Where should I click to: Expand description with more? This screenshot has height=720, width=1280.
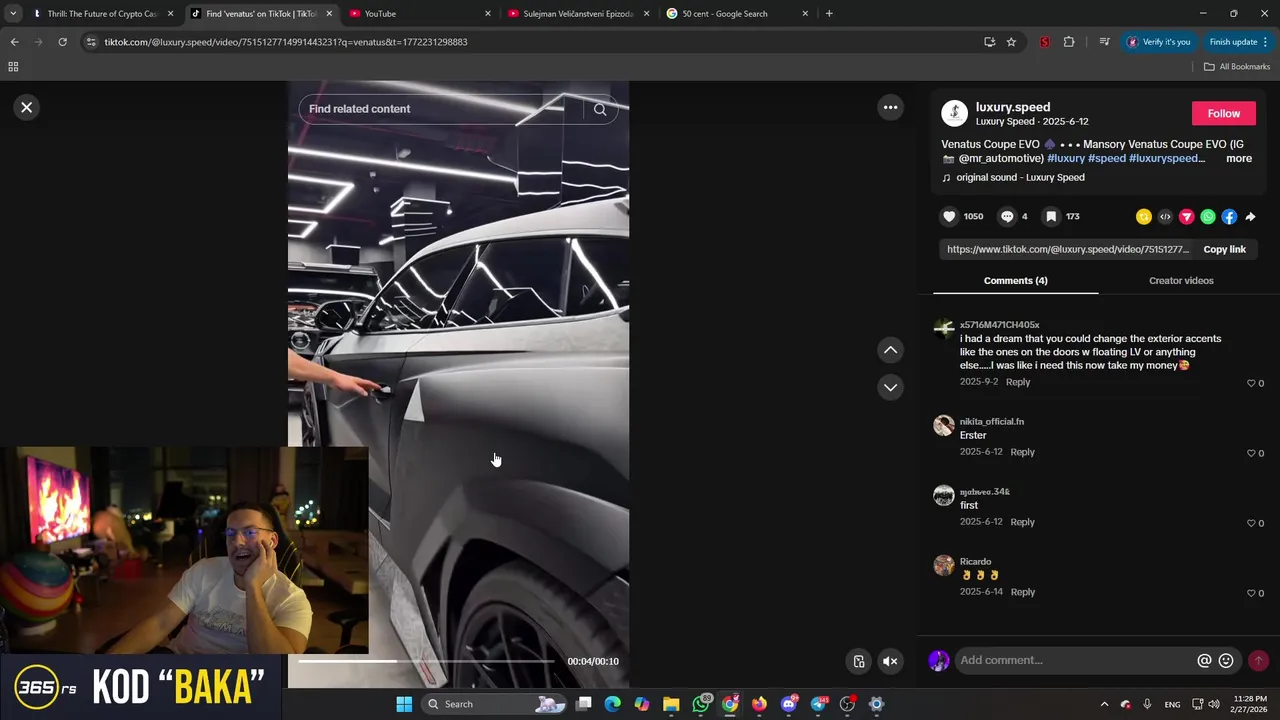coord(1238,158)
